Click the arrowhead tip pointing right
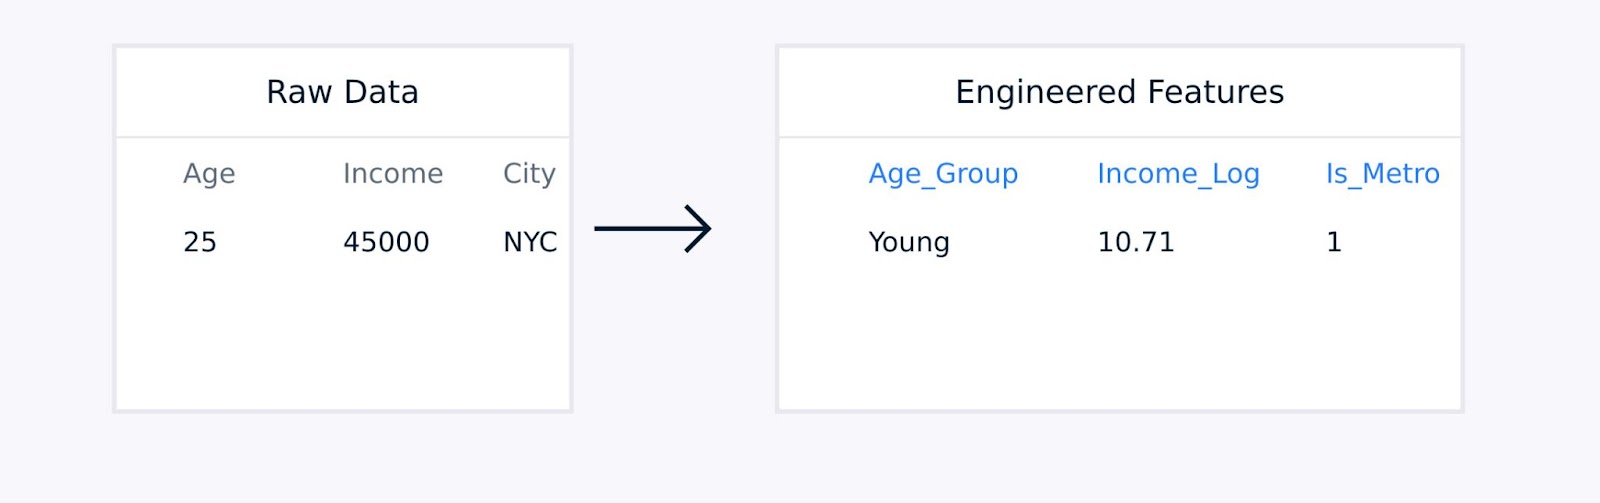The image size is (1600, 503). (708, 228)
